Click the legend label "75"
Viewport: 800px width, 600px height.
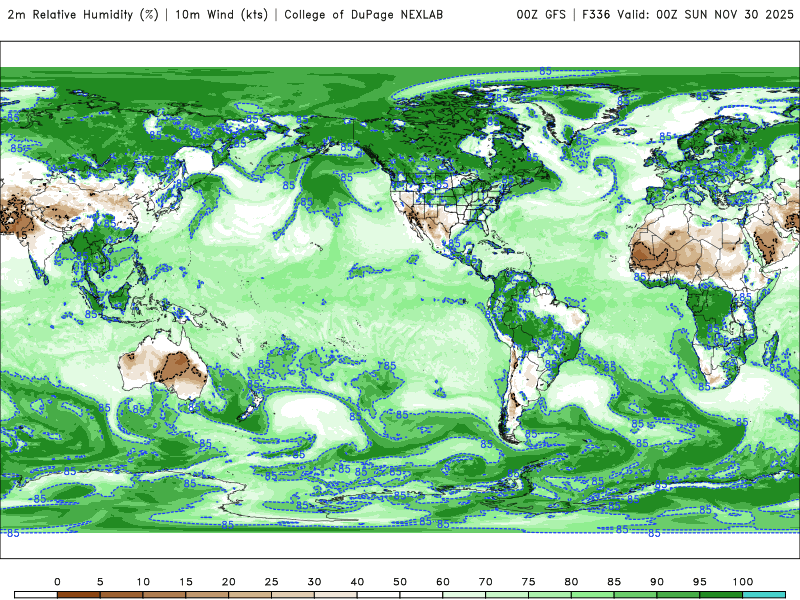point(529,582)
